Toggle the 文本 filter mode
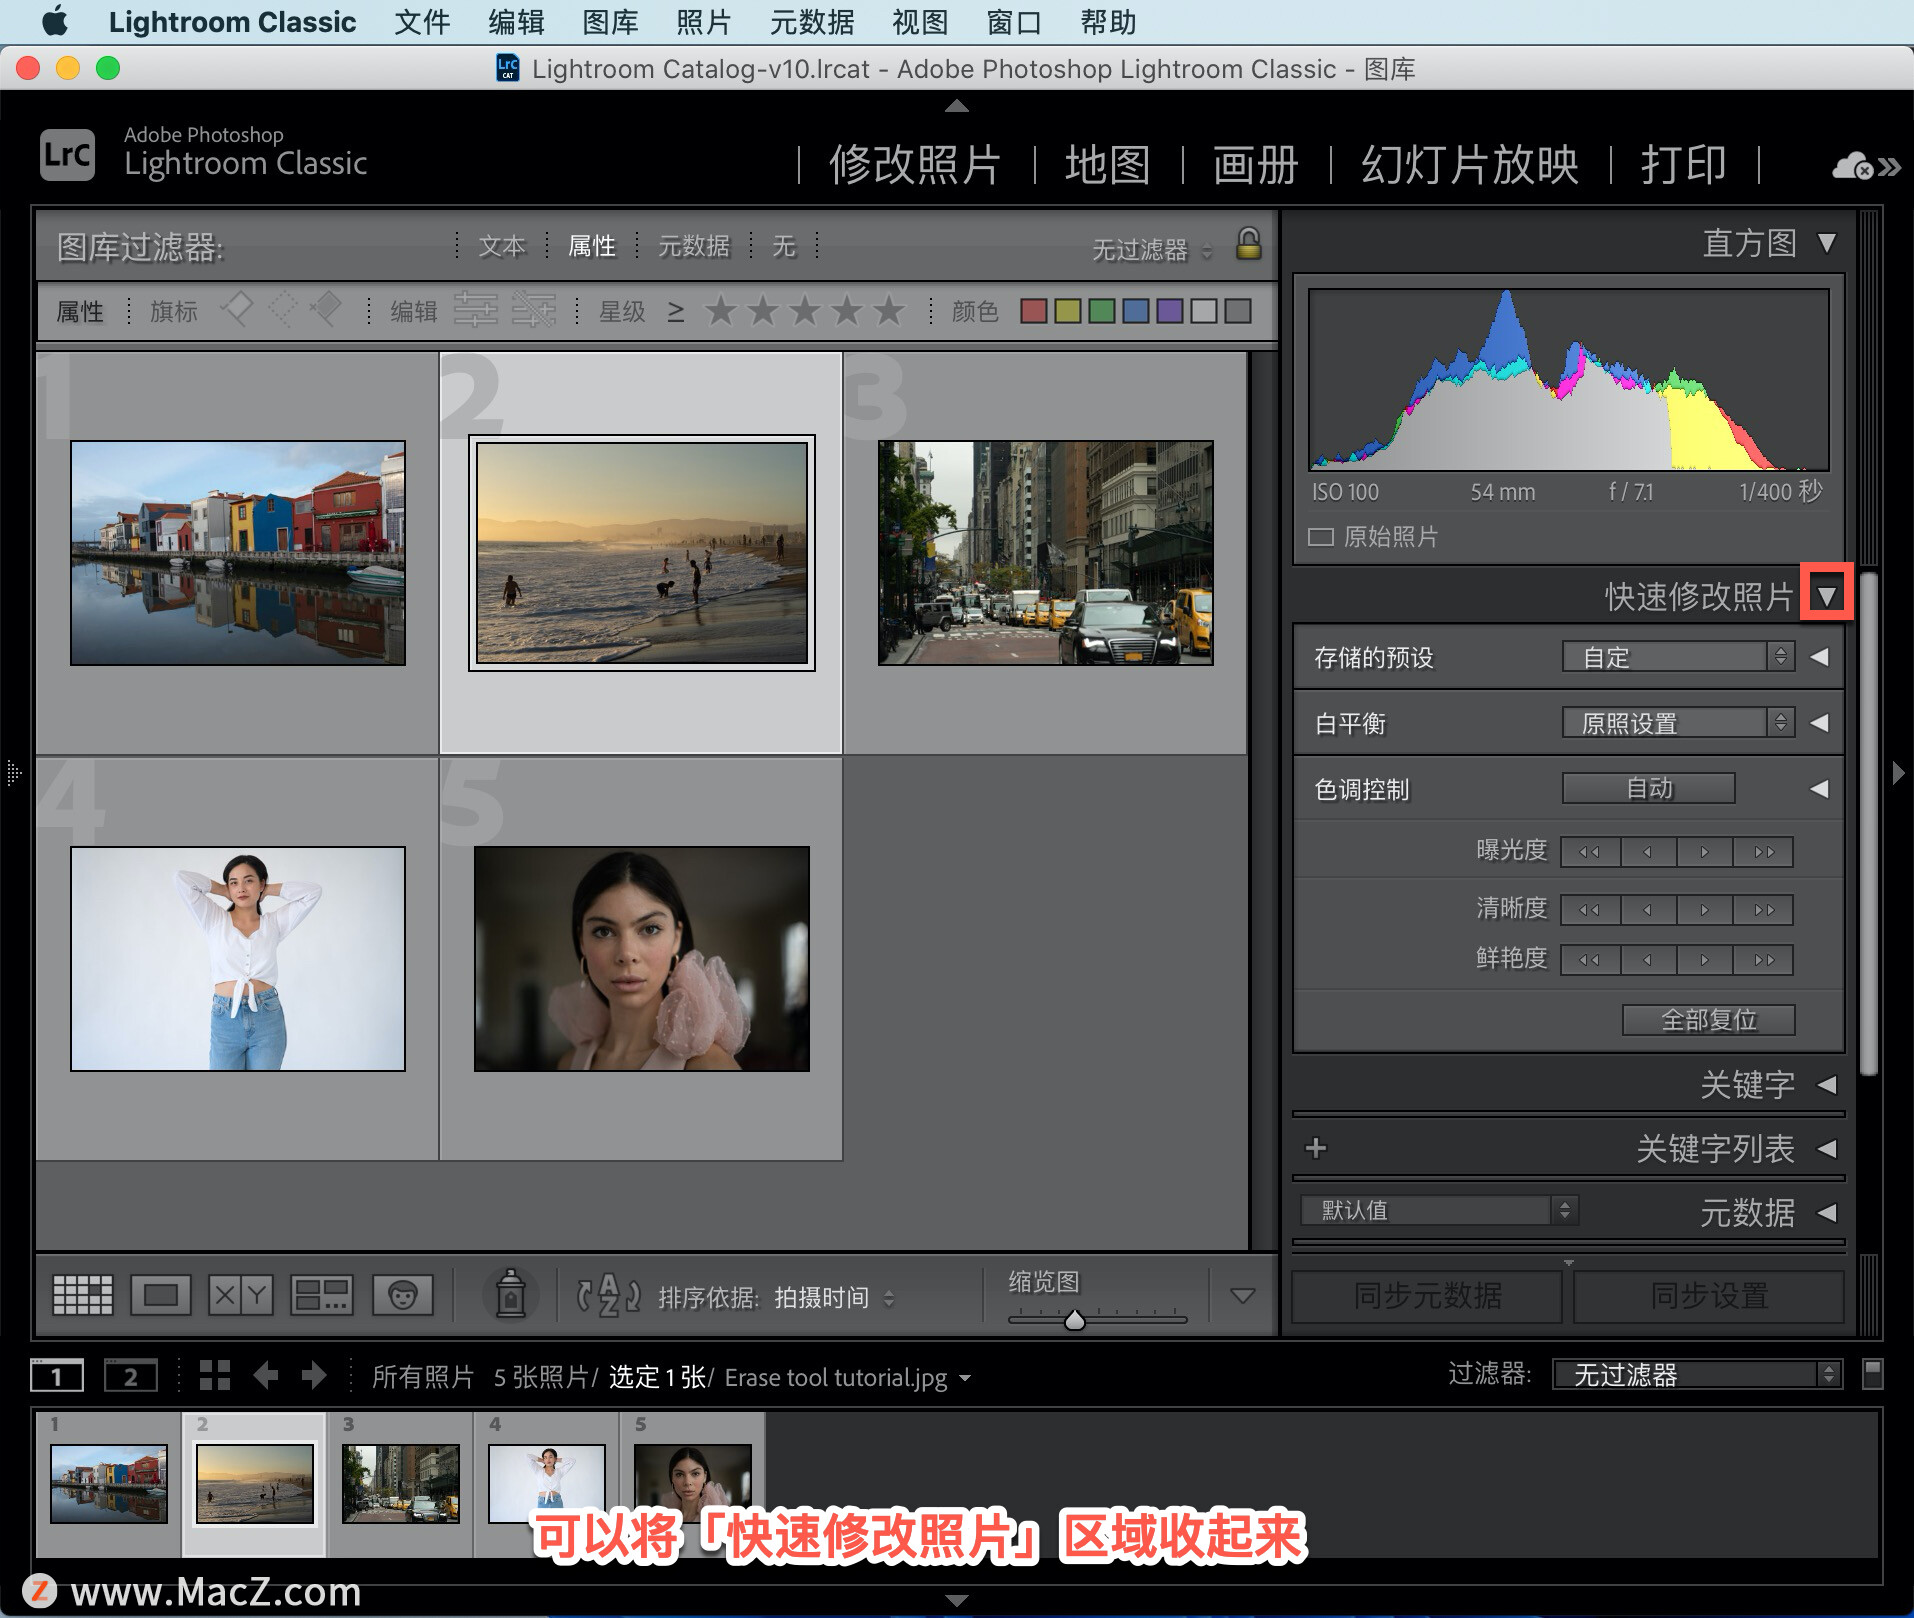Screen dimensions: 1914x1618 (502, 246)
